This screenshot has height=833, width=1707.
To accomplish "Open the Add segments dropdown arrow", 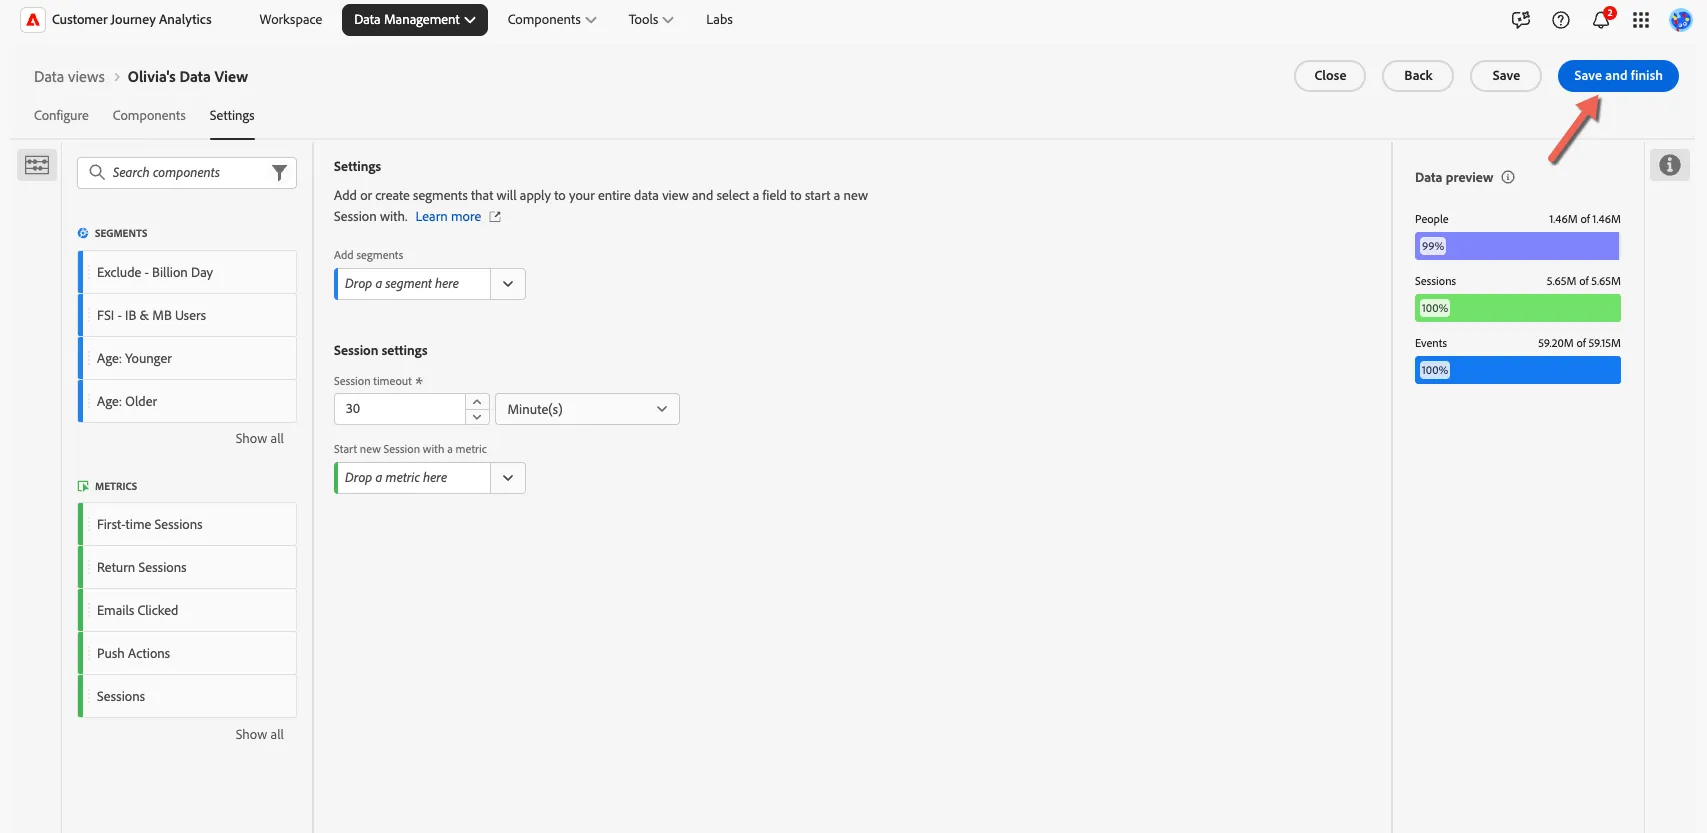I will (508, 284).
